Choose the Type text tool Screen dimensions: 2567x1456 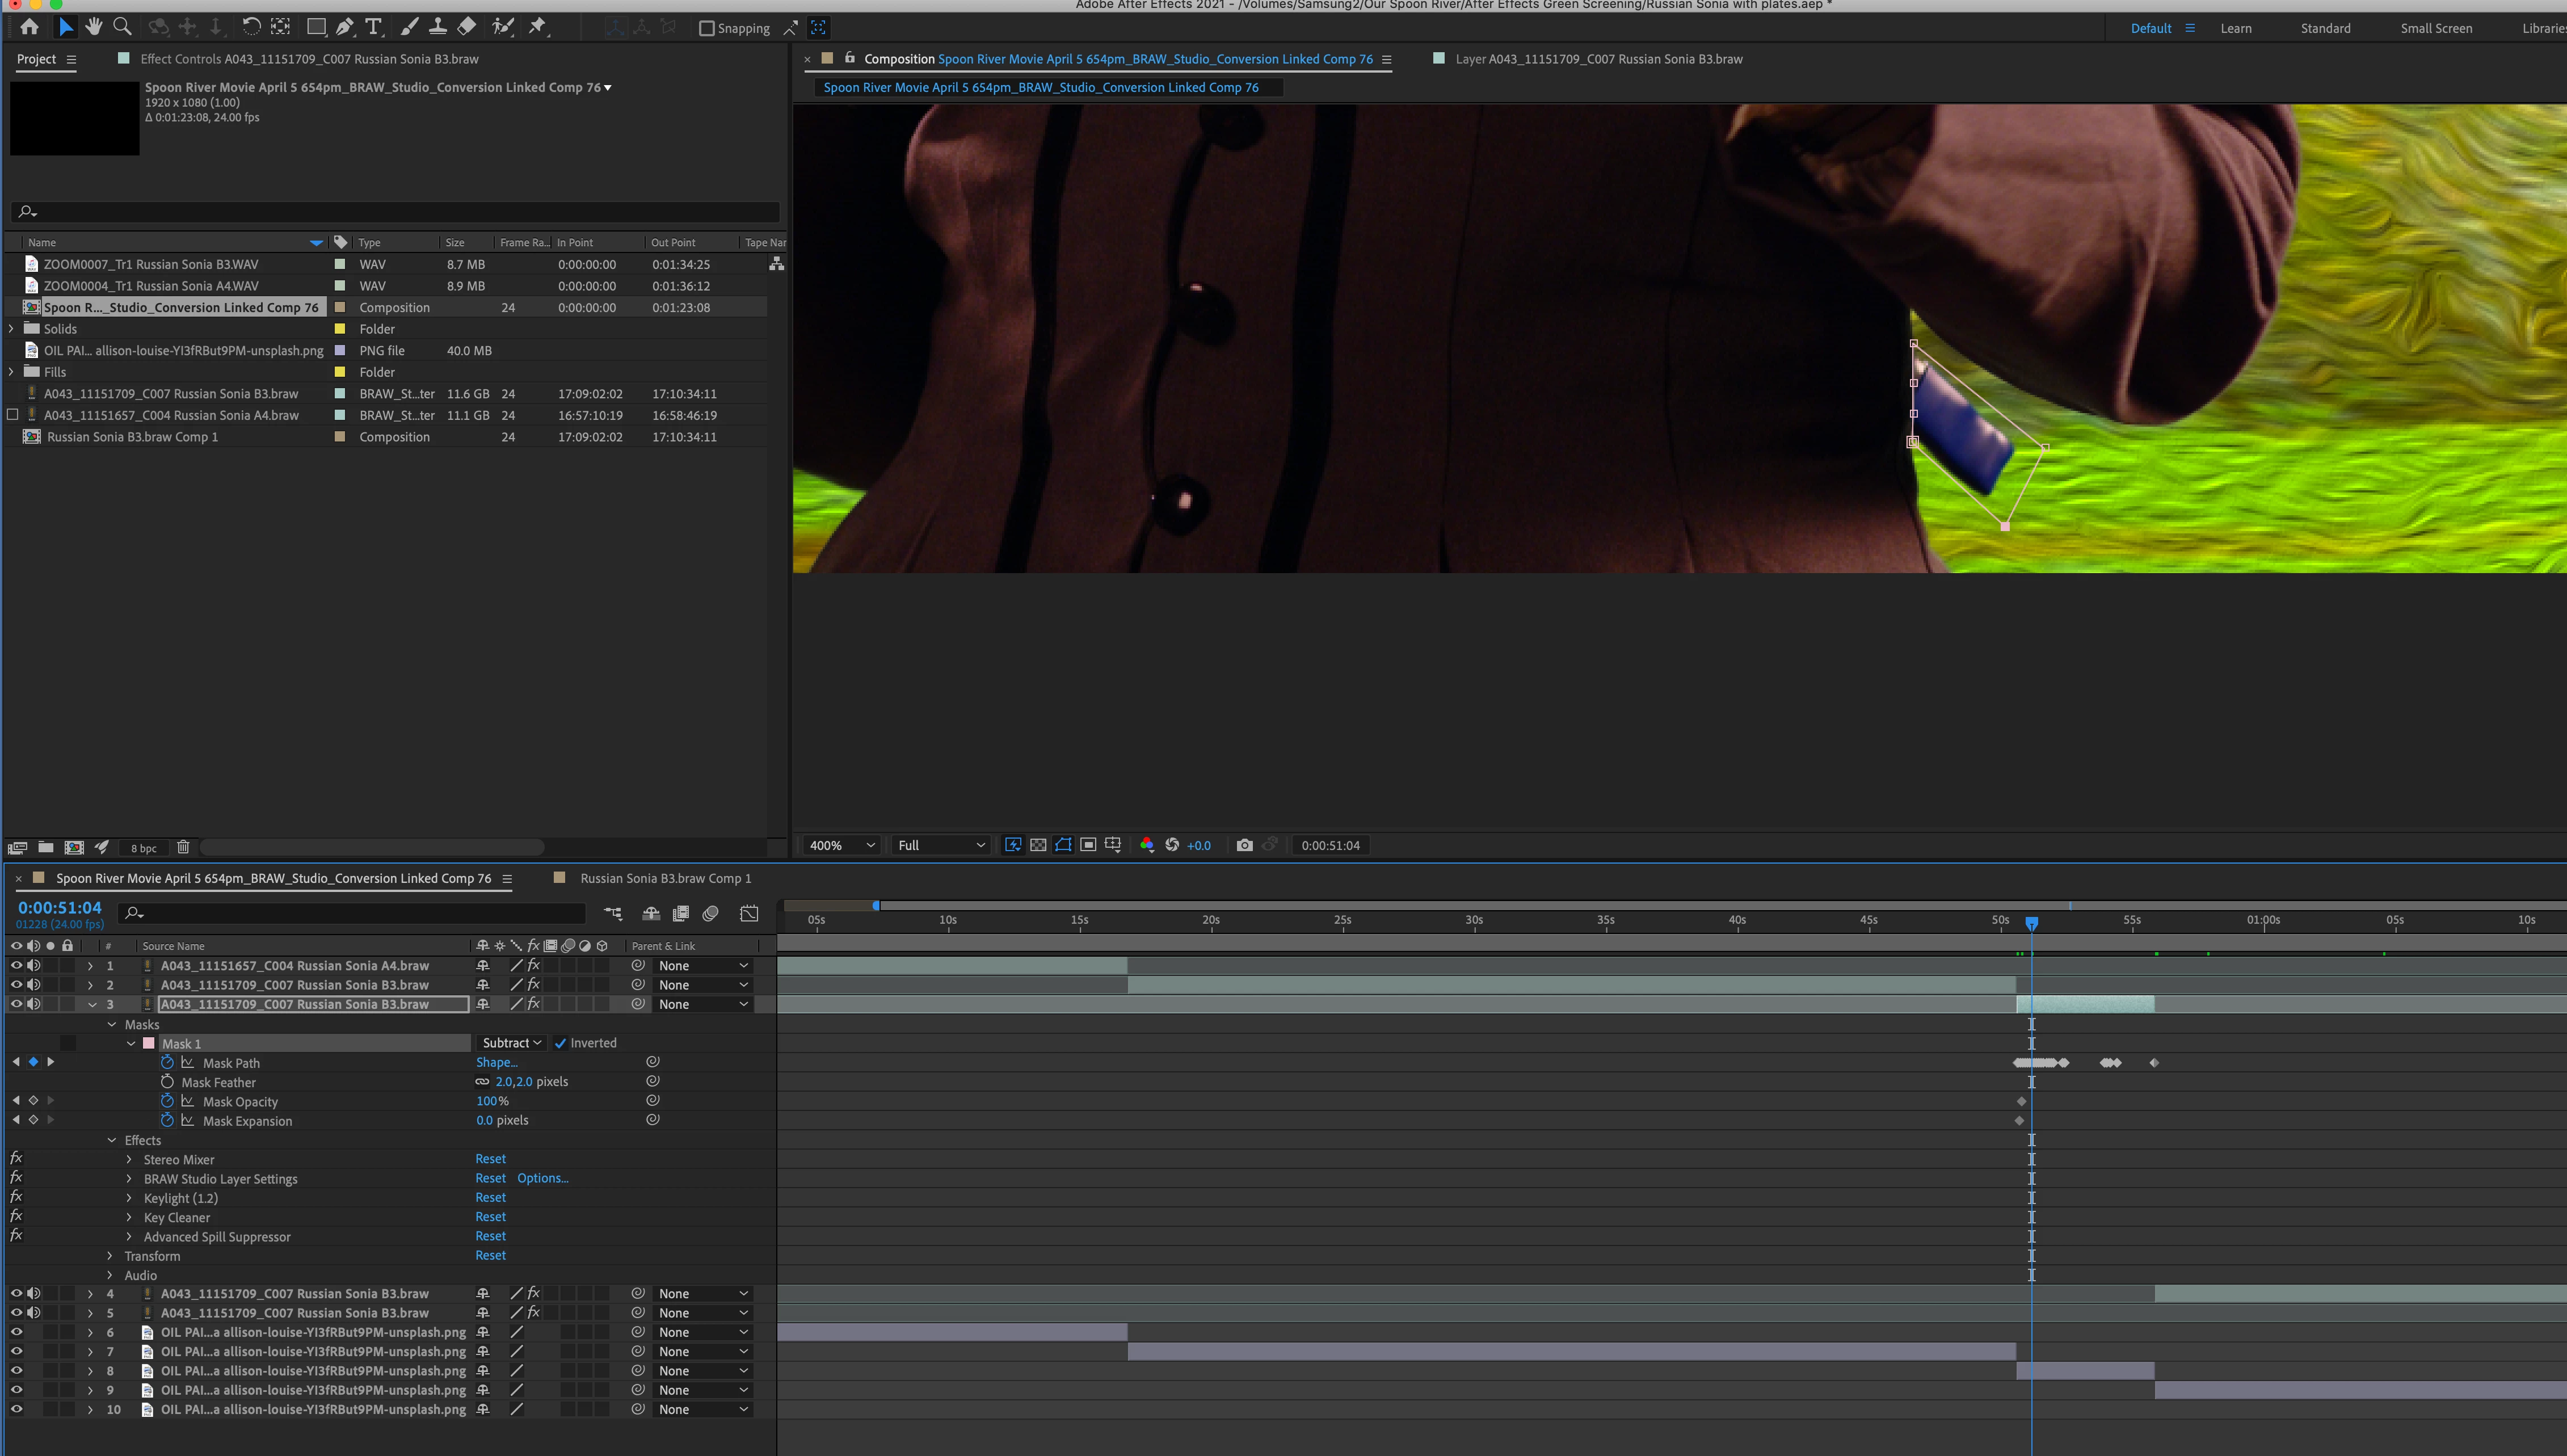tap(373, 27)
